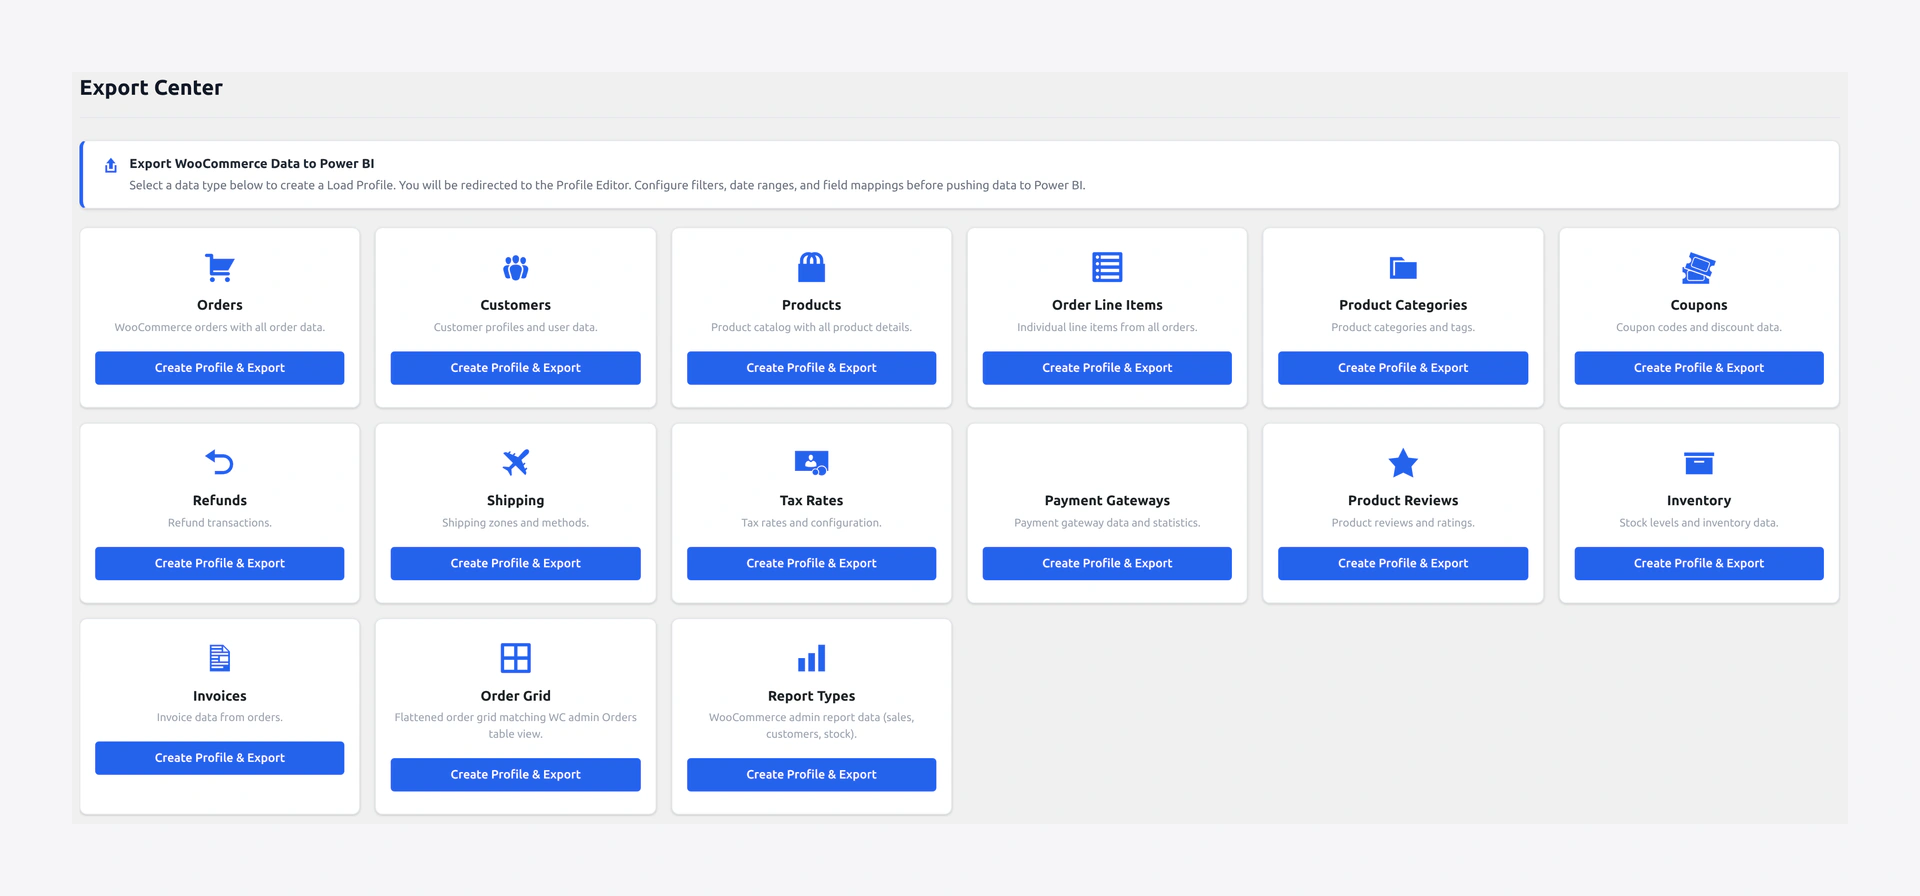Viewport: 1920px width, 896px height.
Task: Create profile and export for Report Types
Action: coord(811,775)
